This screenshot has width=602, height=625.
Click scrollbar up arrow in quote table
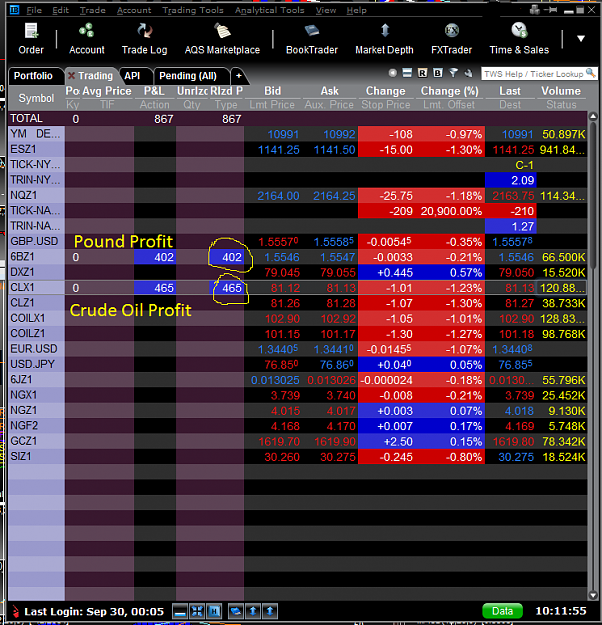(593, 117)
